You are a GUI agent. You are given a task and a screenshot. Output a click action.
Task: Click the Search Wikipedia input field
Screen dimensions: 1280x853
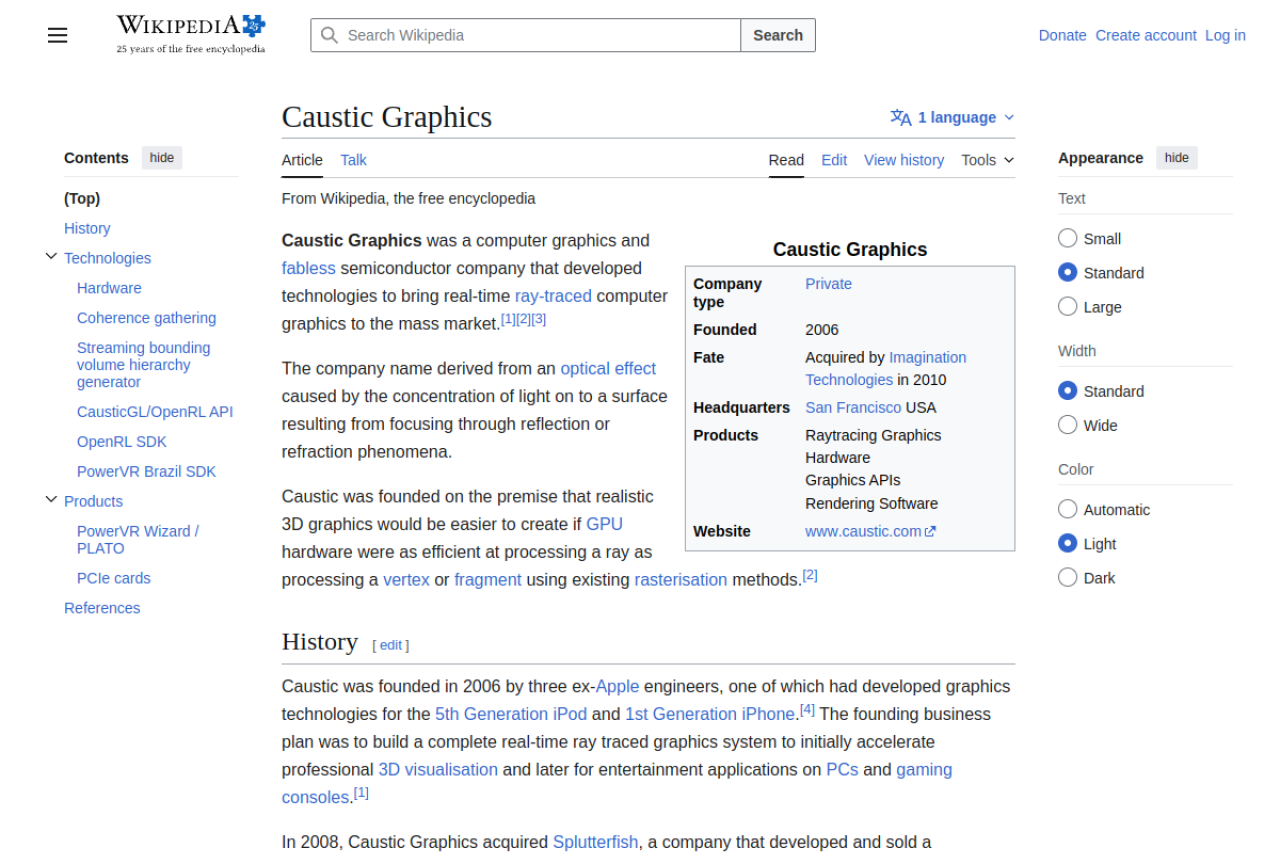pos(525,35)
